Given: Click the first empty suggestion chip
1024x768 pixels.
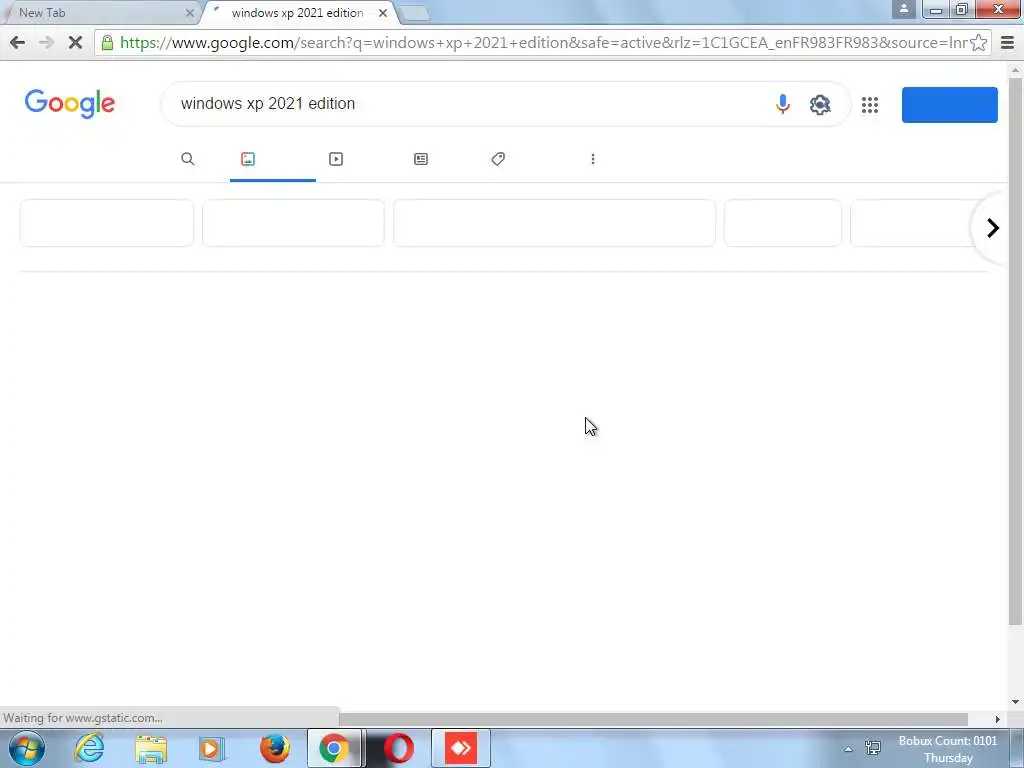Looking at the screenshot, I should tap(106, 223).
